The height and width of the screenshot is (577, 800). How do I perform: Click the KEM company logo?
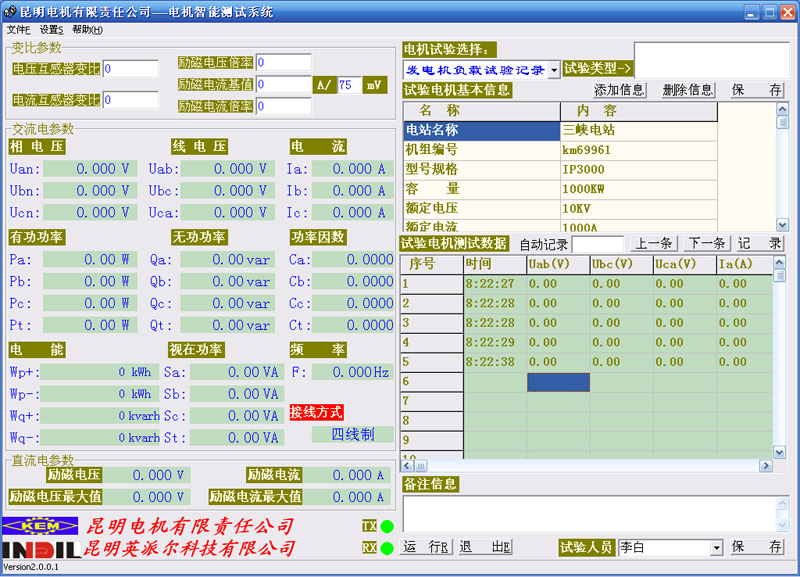click(40, 526)
